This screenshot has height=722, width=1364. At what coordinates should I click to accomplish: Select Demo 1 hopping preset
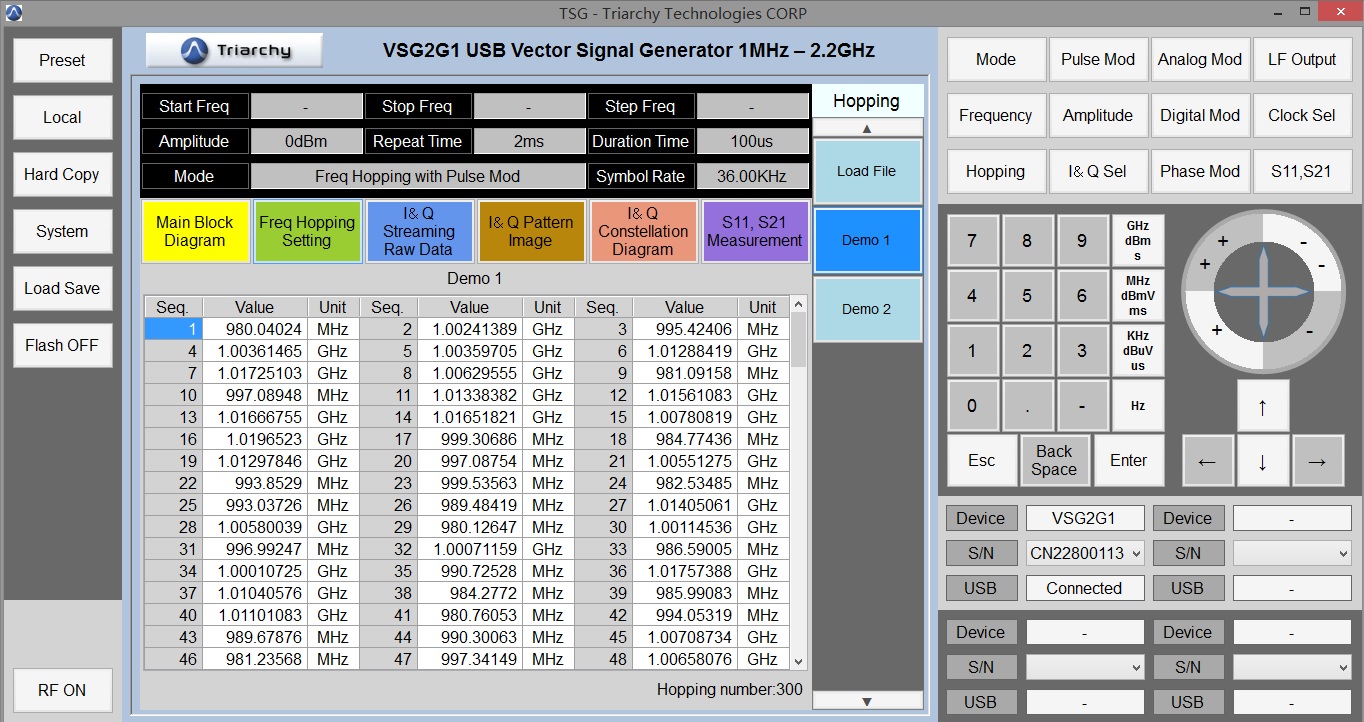pyautogui.click(x=867, y=240)
